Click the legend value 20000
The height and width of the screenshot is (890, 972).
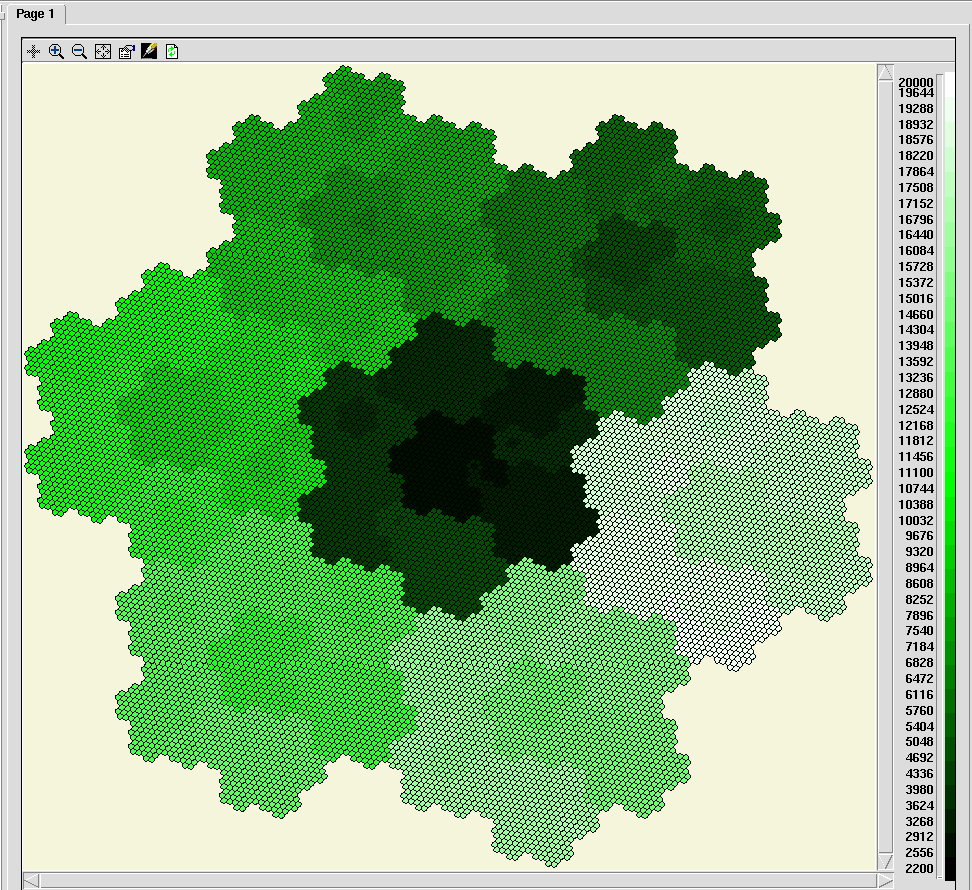pyautogui.click(x=916, y=82)
